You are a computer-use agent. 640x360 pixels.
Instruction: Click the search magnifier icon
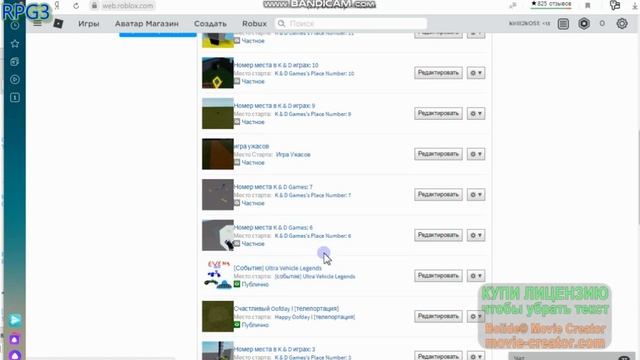(281, 24)
